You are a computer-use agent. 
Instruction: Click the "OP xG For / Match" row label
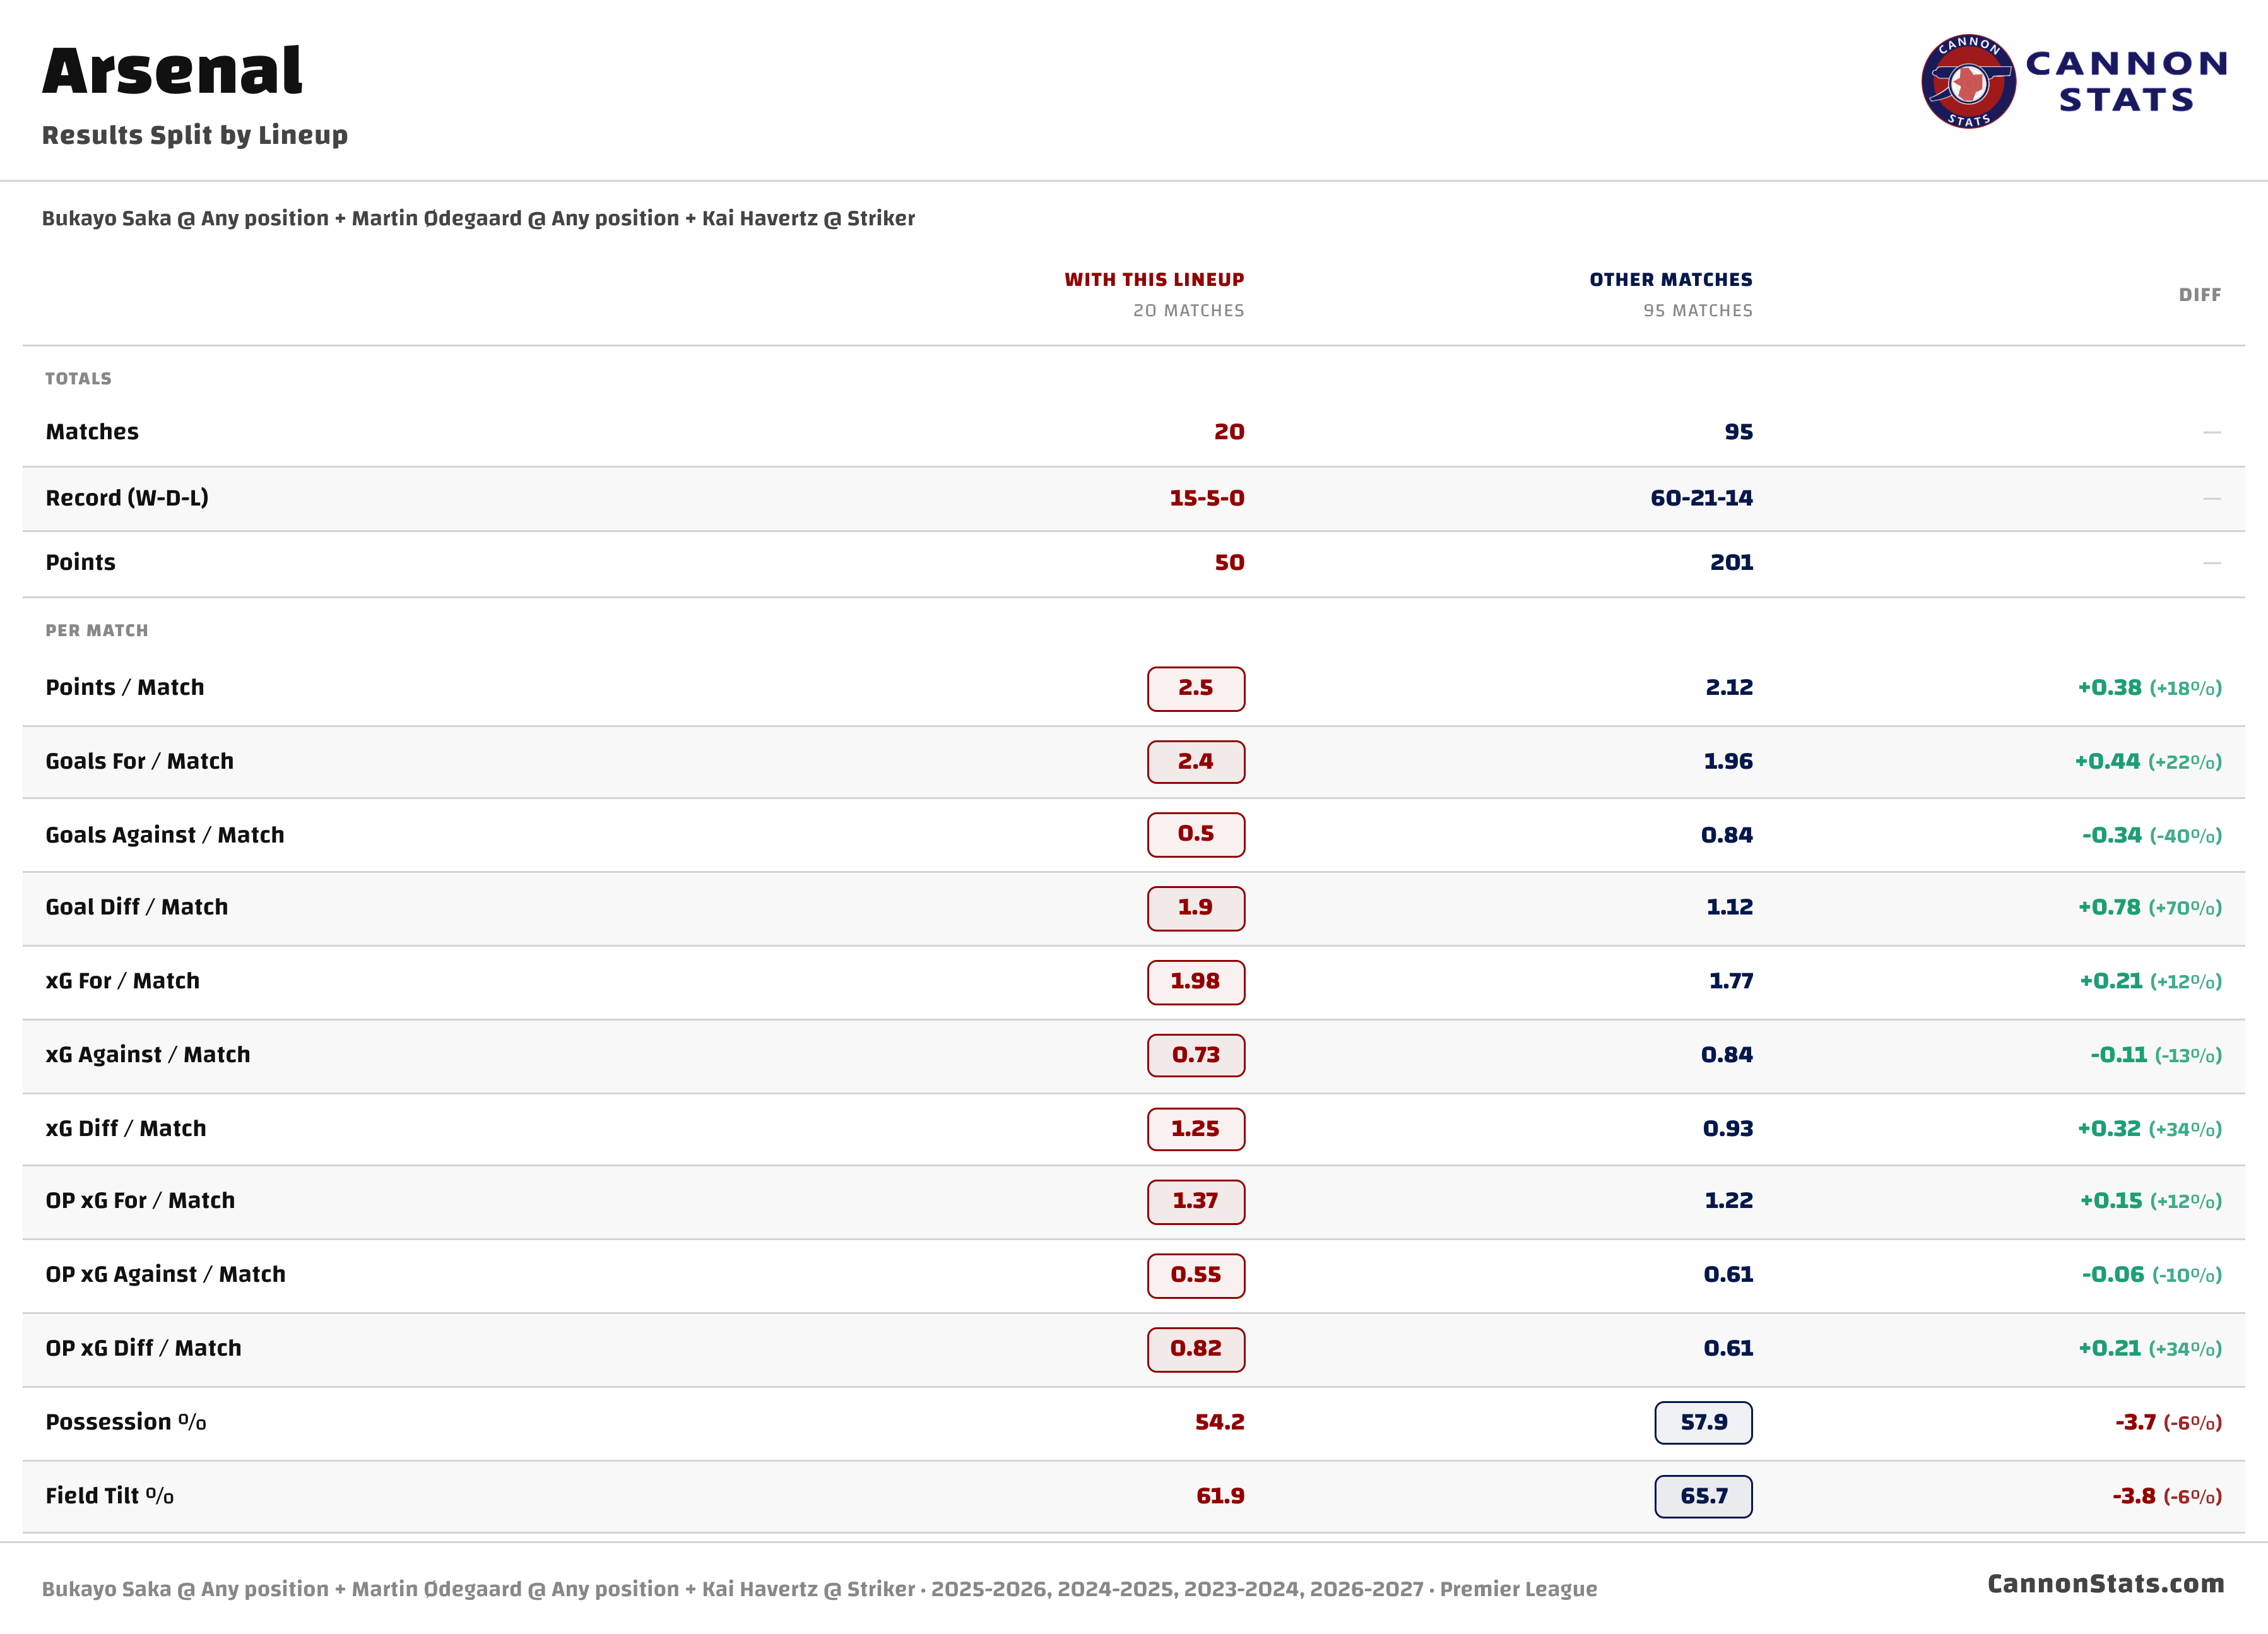140,1202
